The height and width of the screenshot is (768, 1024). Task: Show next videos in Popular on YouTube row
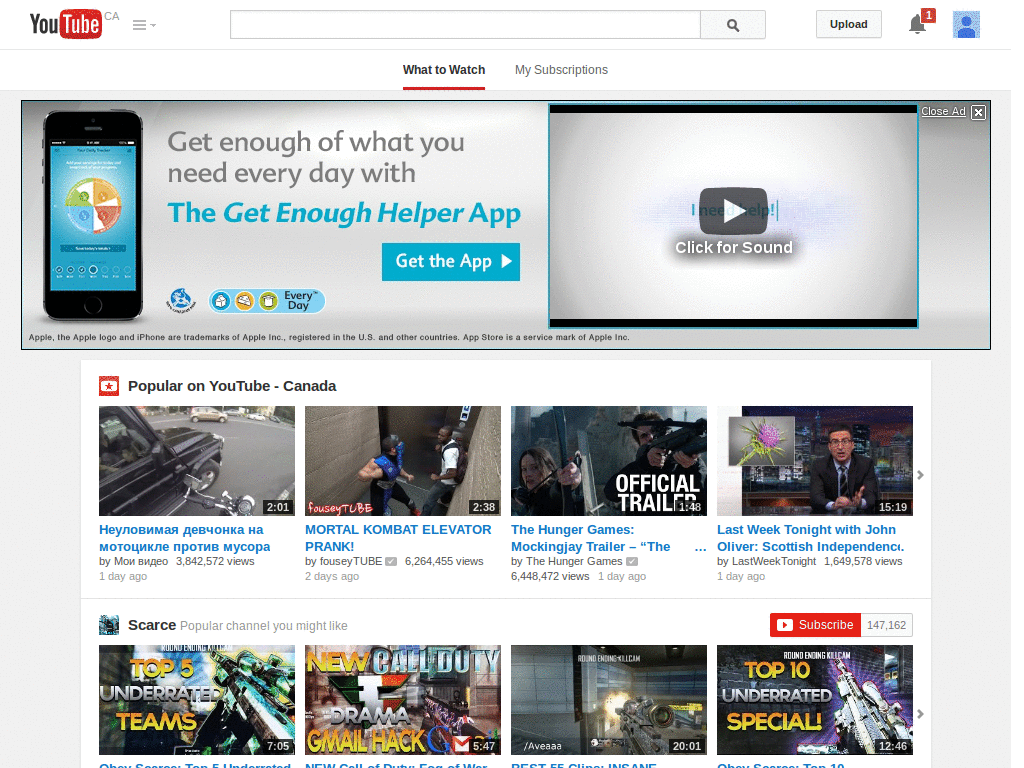[x=920, y=475]
